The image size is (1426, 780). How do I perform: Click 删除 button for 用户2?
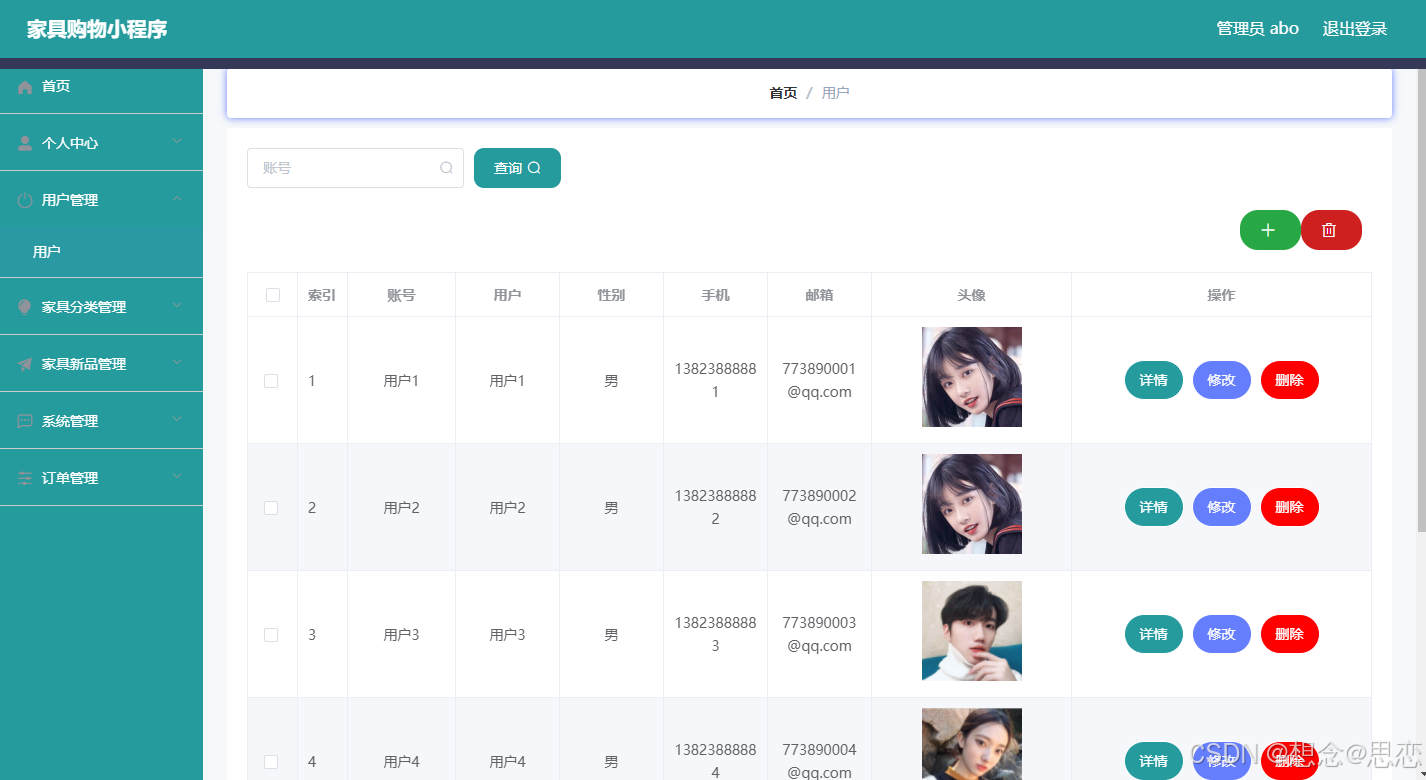pos(1290,507)
